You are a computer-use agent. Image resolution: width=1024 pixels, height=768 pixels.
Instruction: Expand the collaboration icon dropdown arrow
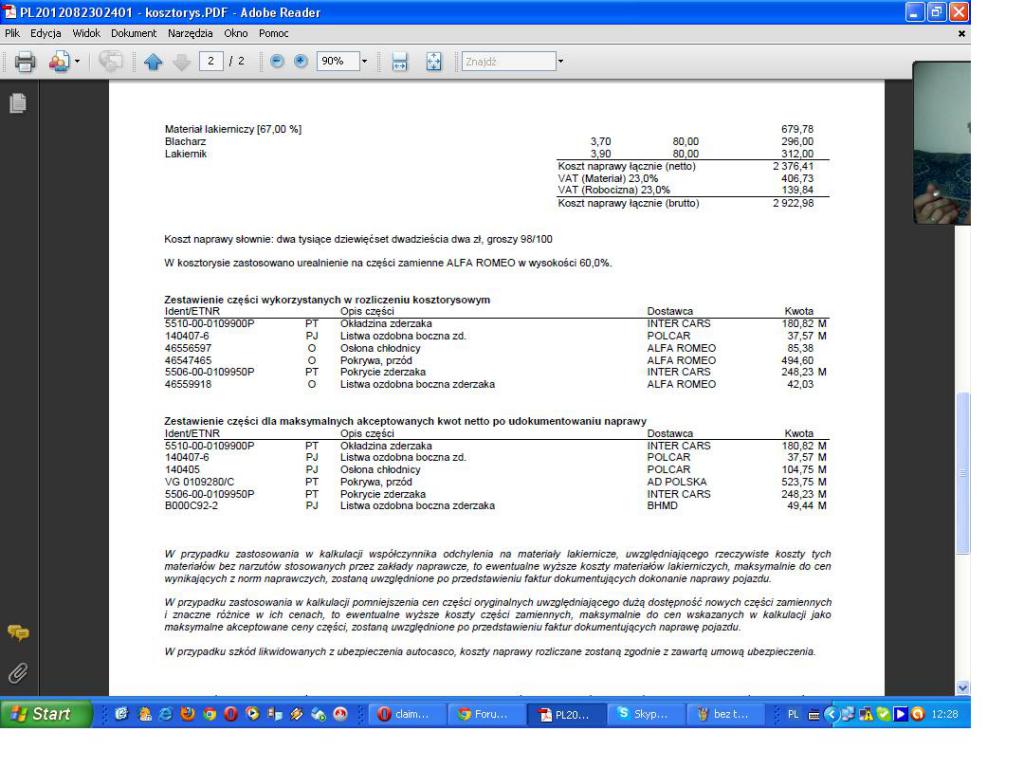point(77,62)
